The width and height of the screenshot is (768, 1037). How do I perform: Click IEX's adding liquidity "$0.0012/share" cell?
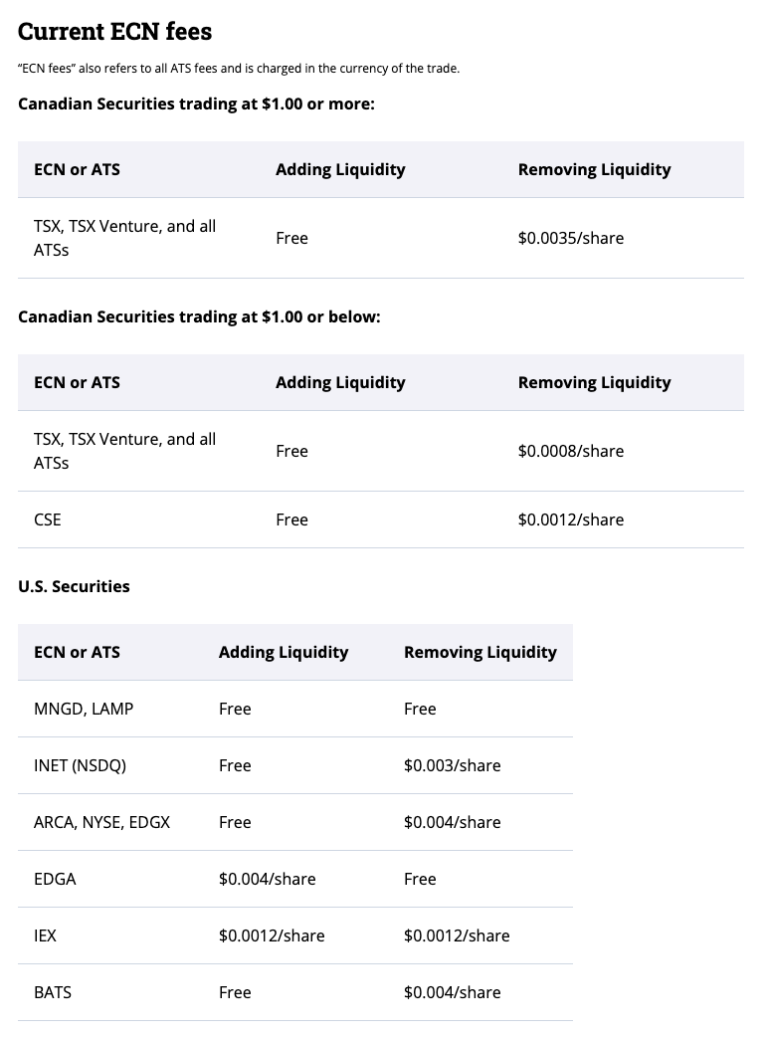(271, 936)
